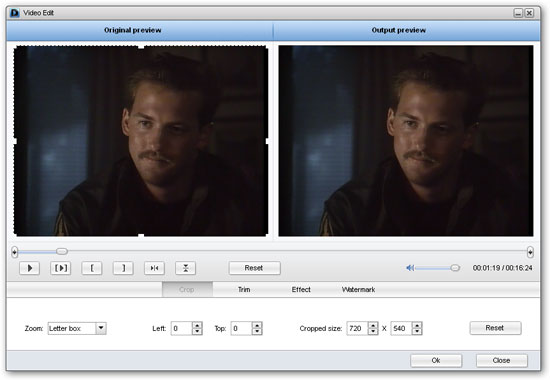The image size is (550, 380).
Task: Click the volume slider handle
Action: tap(455, 268)
